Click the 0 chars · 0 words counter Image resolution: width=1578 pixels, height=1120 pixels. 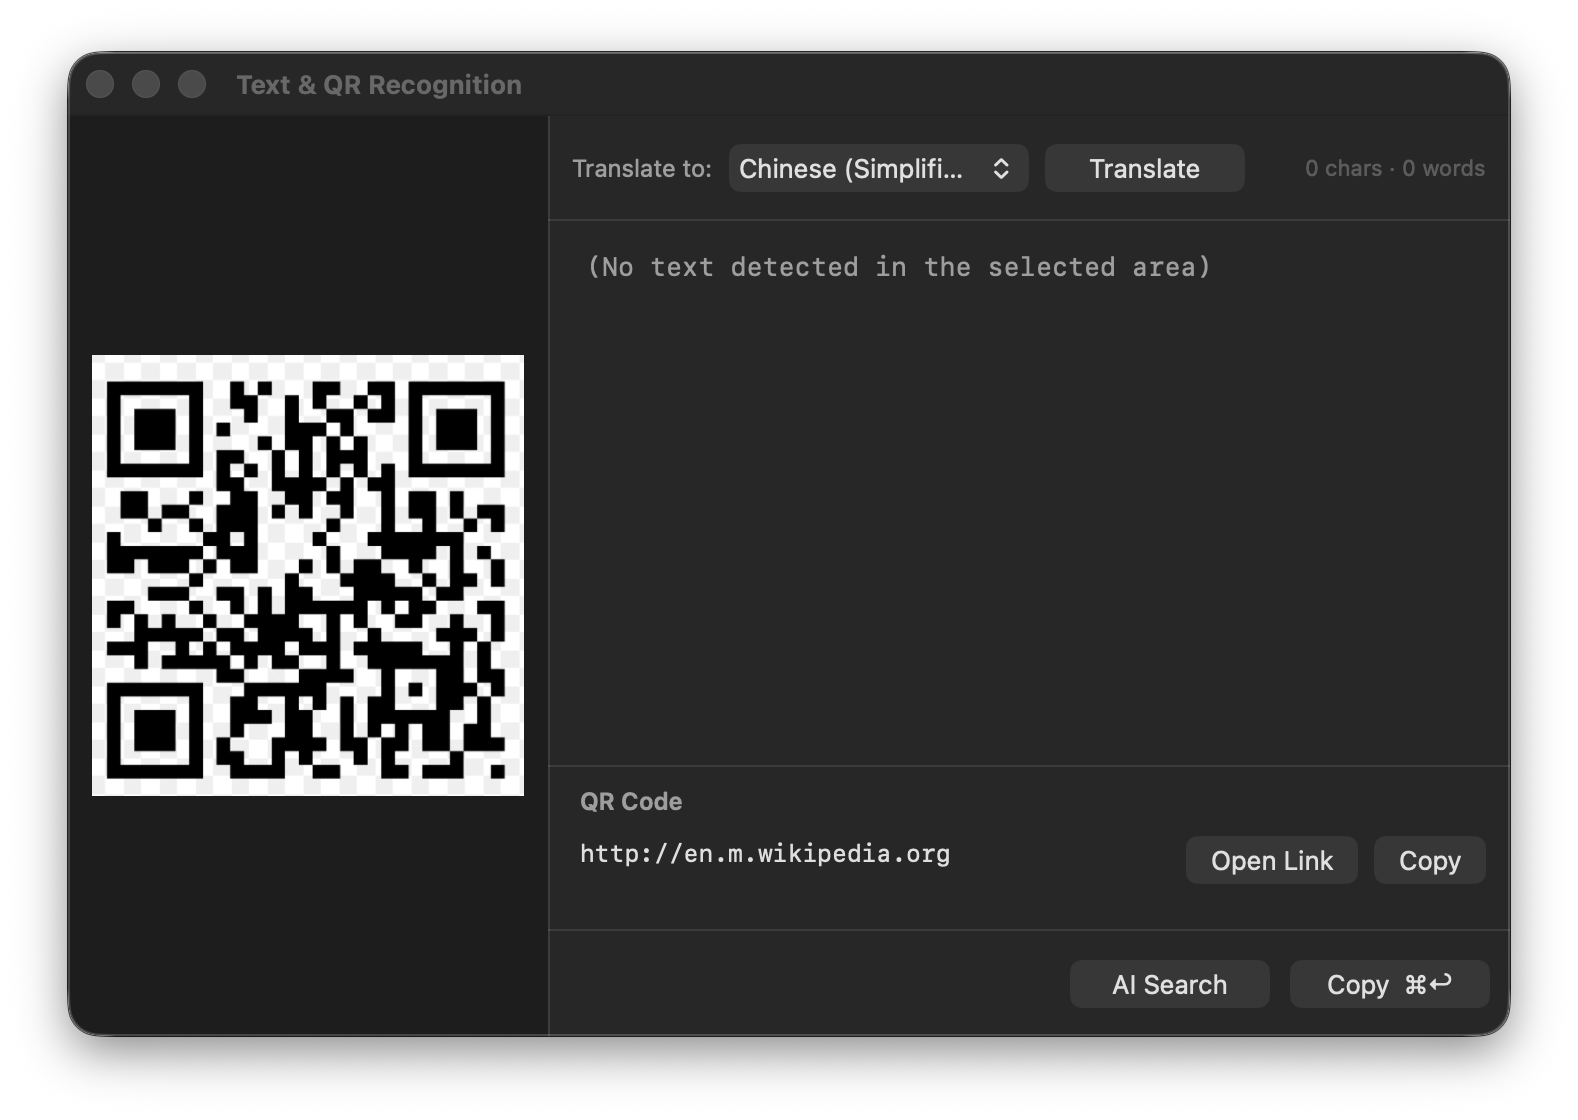tap(1394, 168)
